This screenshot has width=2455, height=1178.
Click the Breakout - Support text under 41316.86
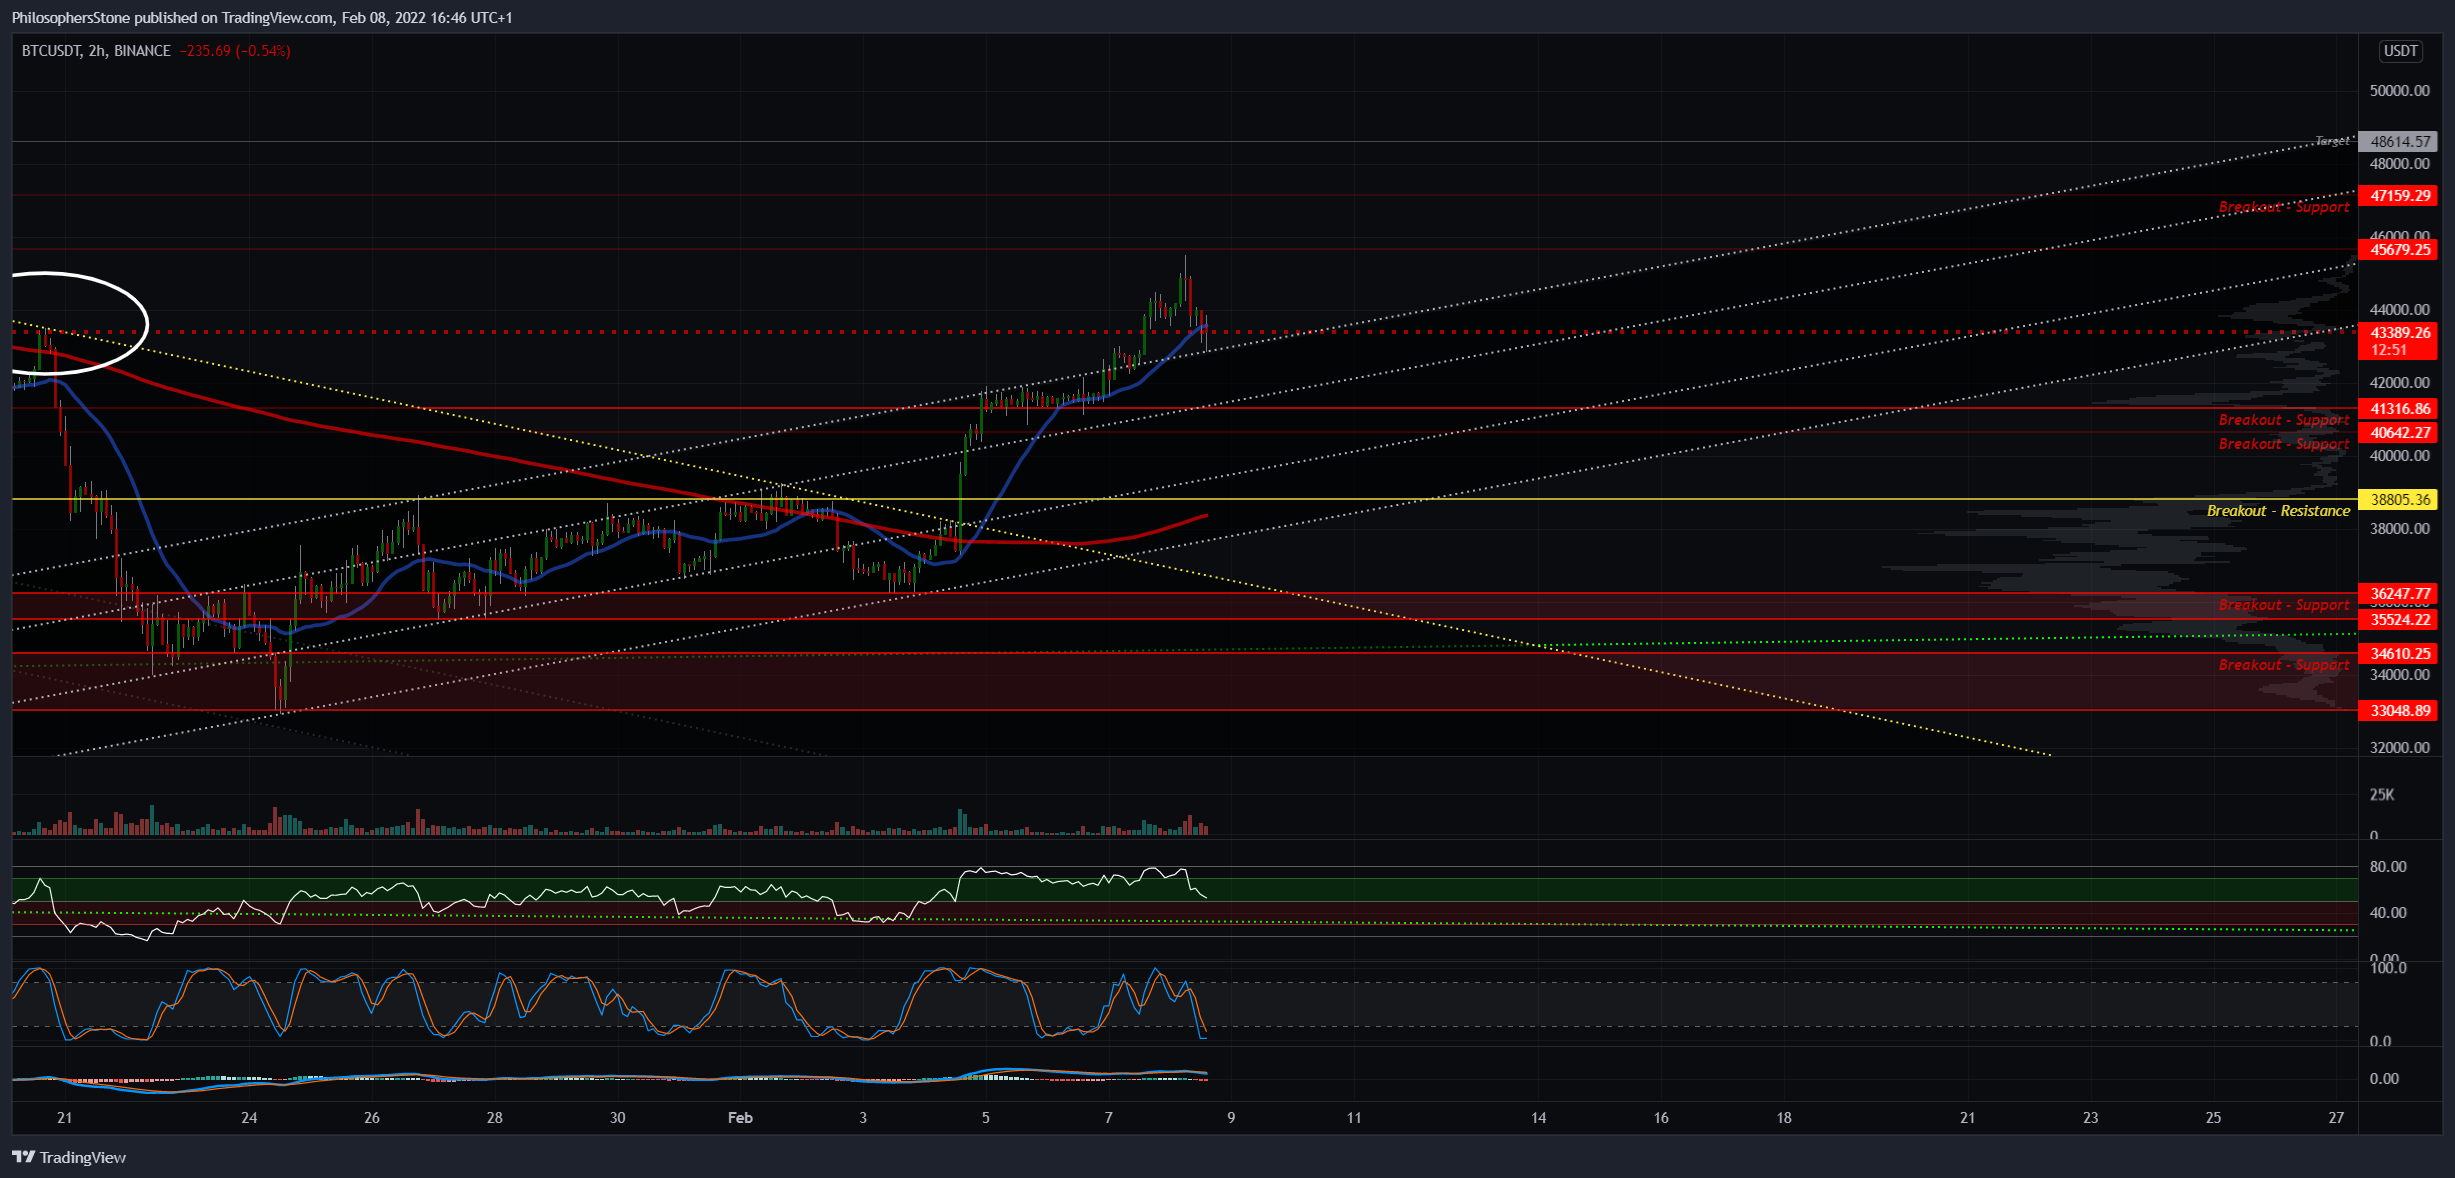point(2284,420)
